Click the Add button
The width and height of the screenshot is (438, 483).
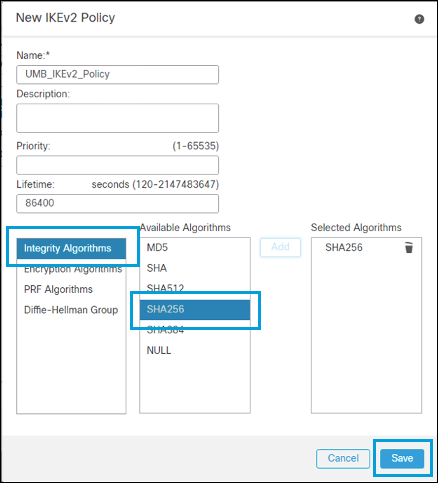[x=280, y=247]
